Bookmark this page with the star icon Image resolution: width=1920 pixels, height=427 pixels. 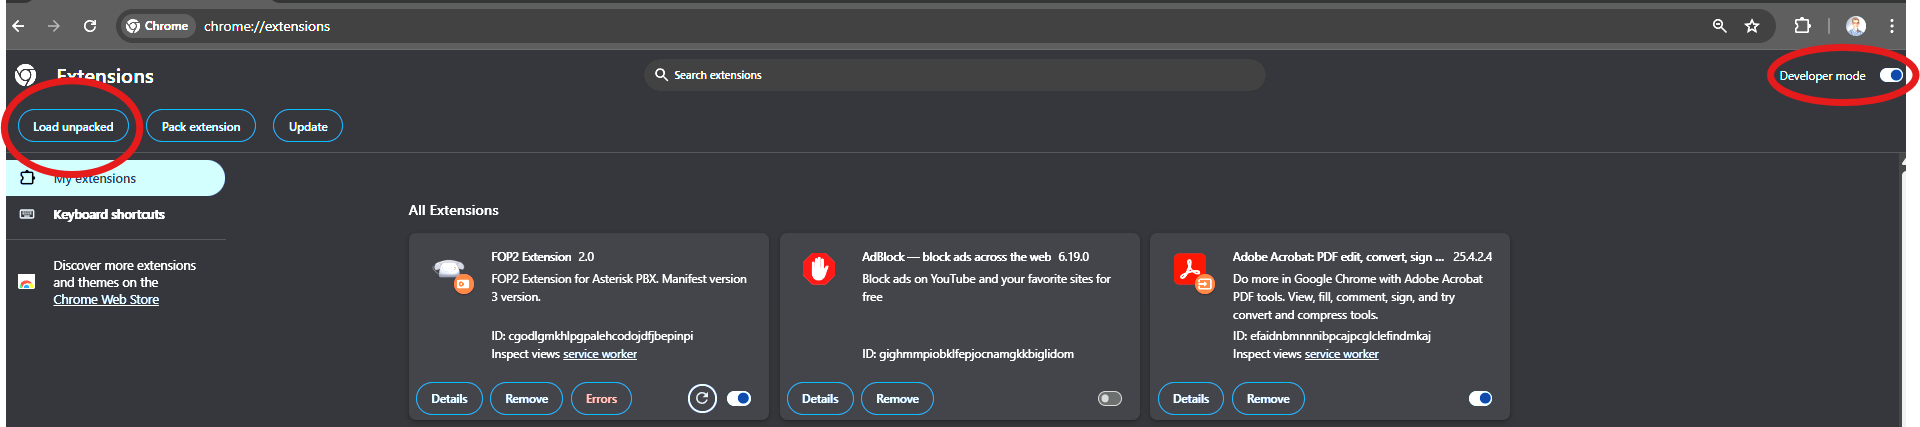pos(1752,26)
